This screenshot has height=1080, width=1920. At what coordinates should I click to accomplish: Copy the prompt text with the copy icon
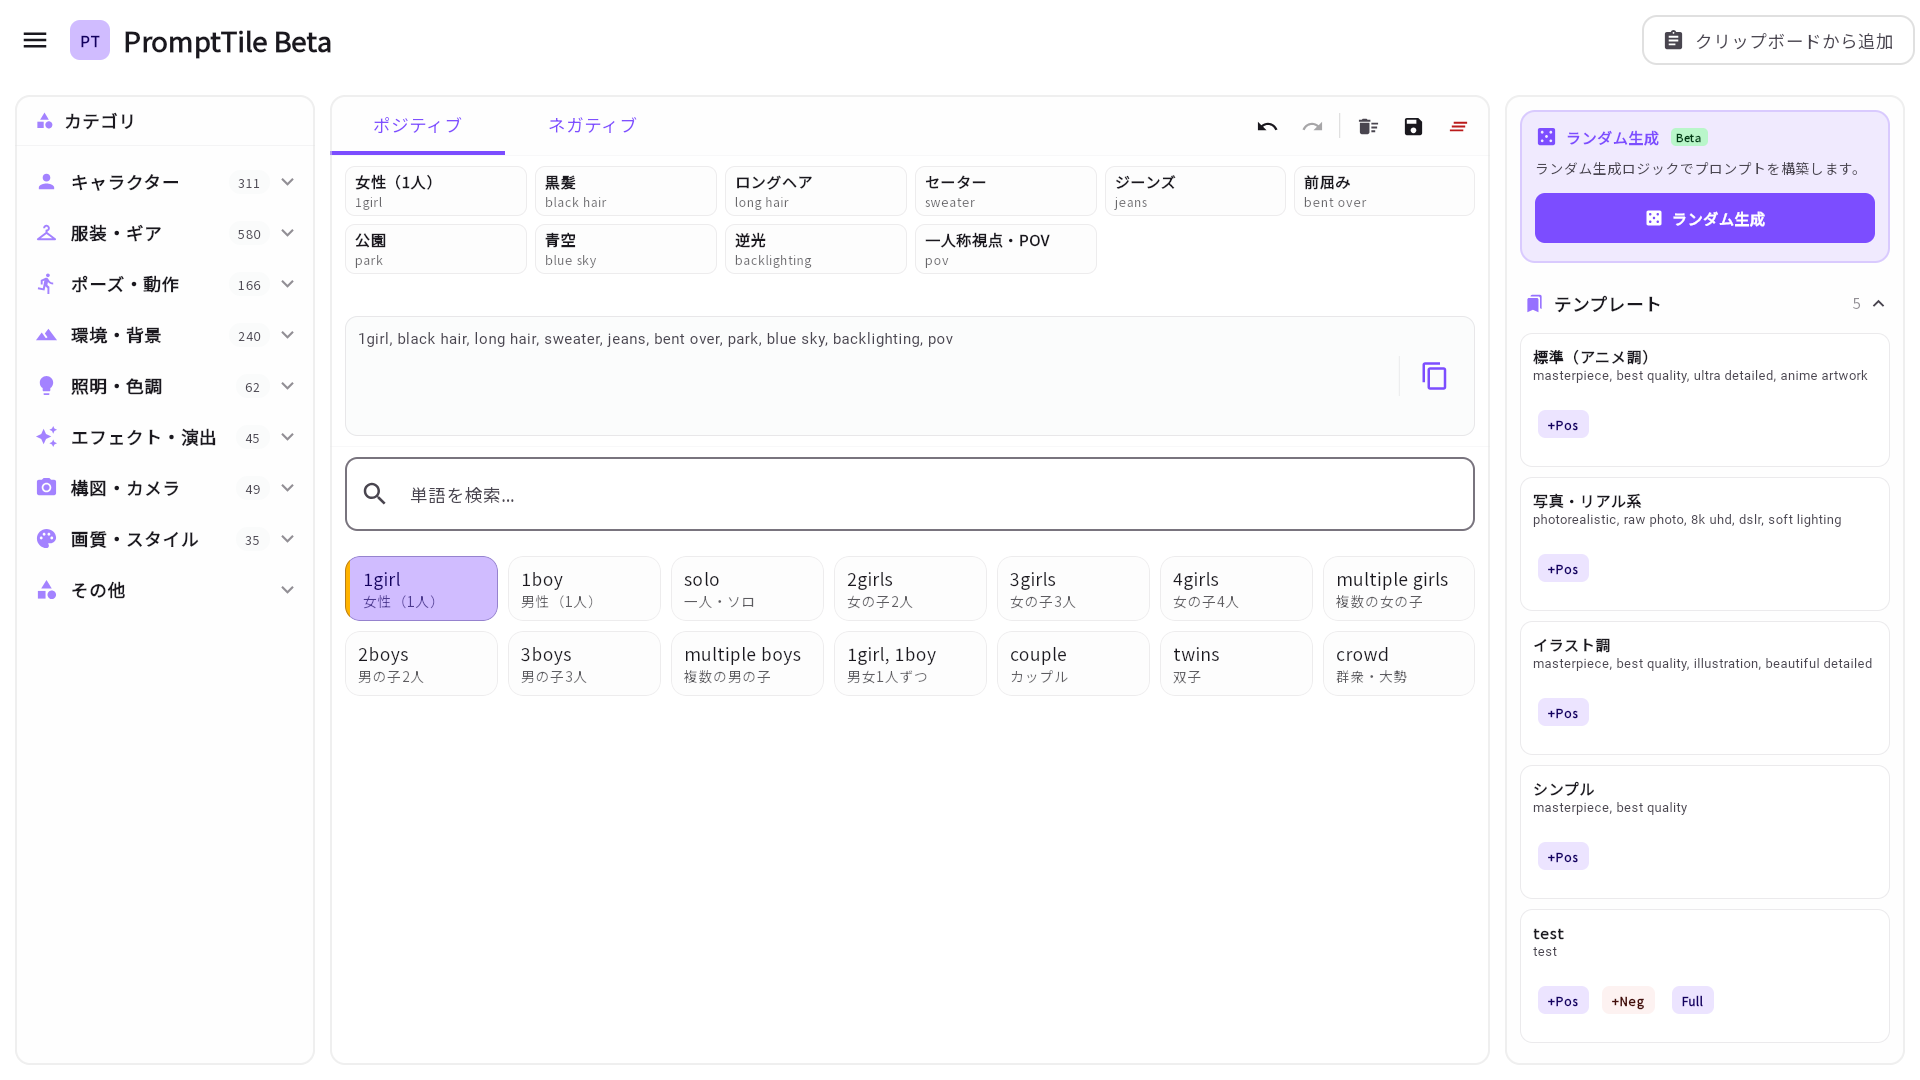tap(1434, 376)
